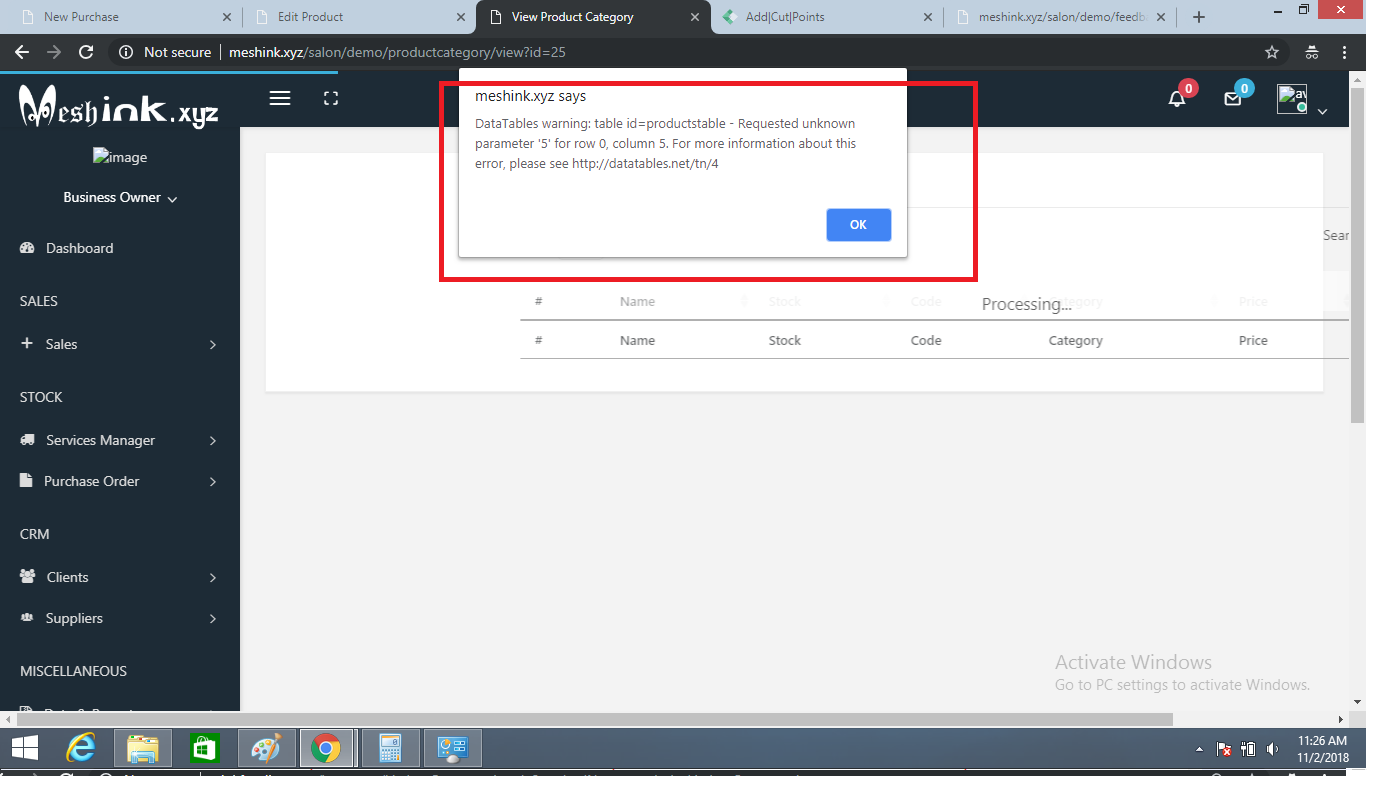This screenshot has height=796, width=1380.
Task: Expand the Suppliers sidebar menu
Action: [x=120, y=618]
